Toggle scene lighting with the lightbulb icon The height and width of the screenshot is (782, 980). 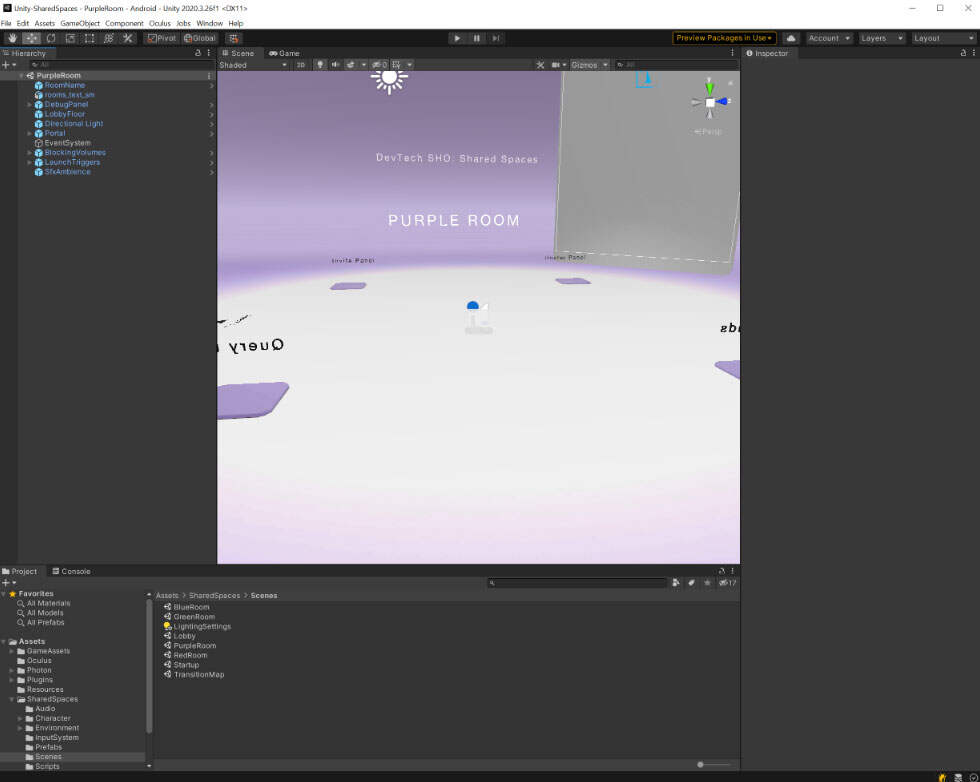[x=321, y=65]
